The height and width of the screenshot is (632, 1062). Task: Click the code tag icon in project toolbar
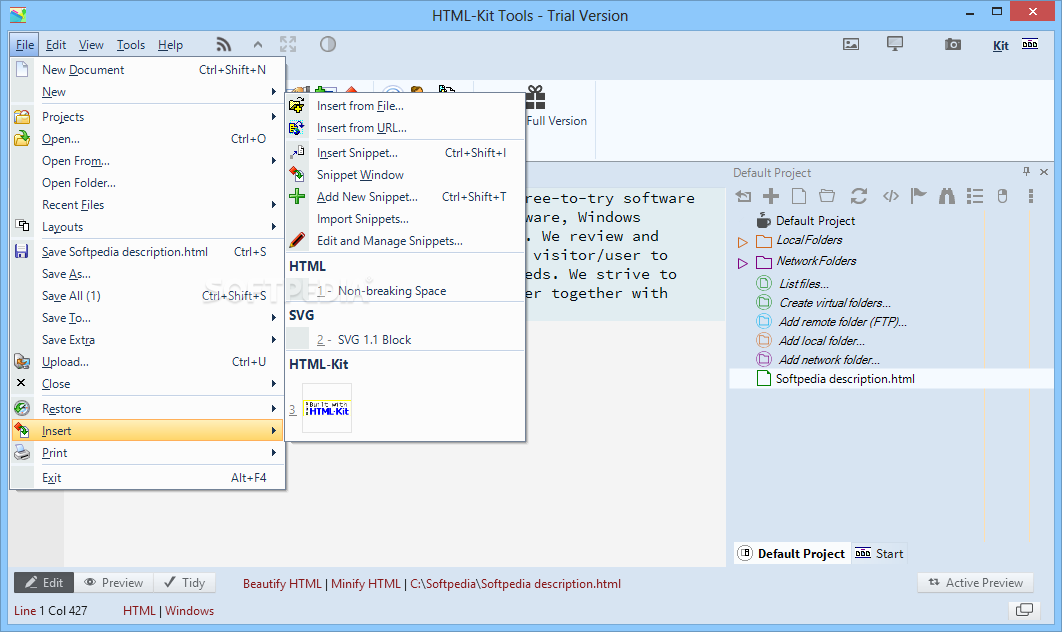pyautogui.click(x=891, y=196)
